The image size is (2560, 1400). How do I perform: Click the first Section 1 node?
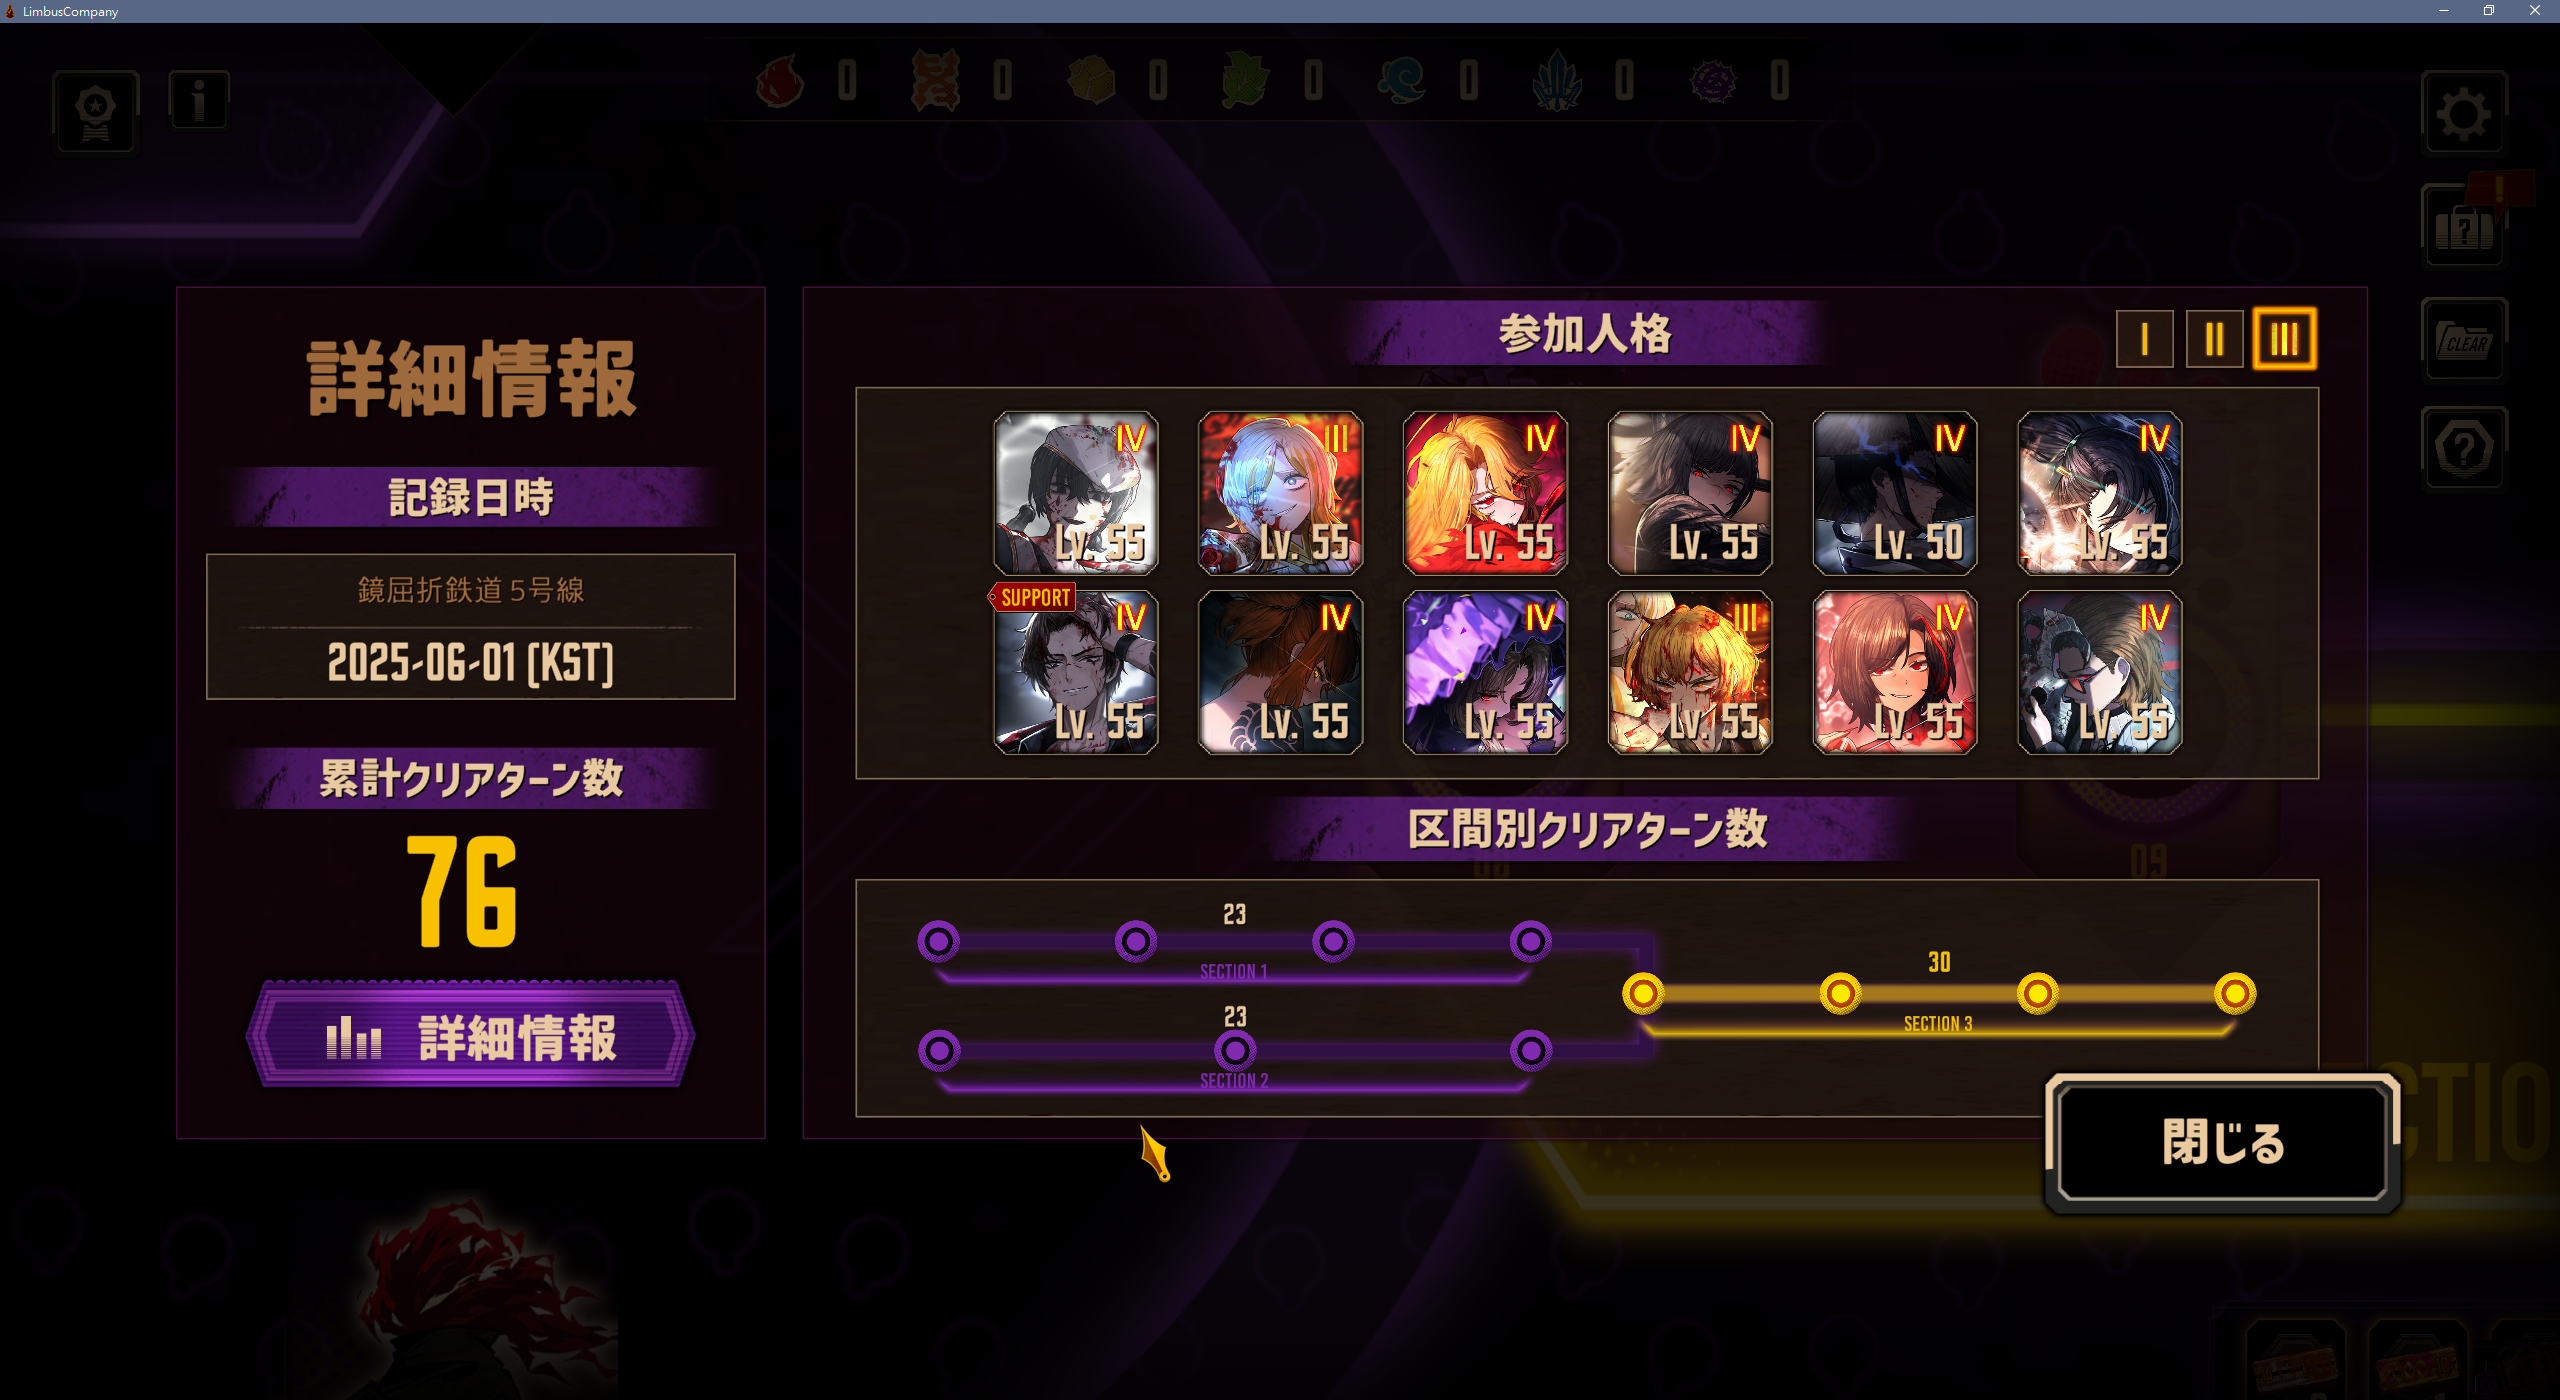[x=939, y=941]
